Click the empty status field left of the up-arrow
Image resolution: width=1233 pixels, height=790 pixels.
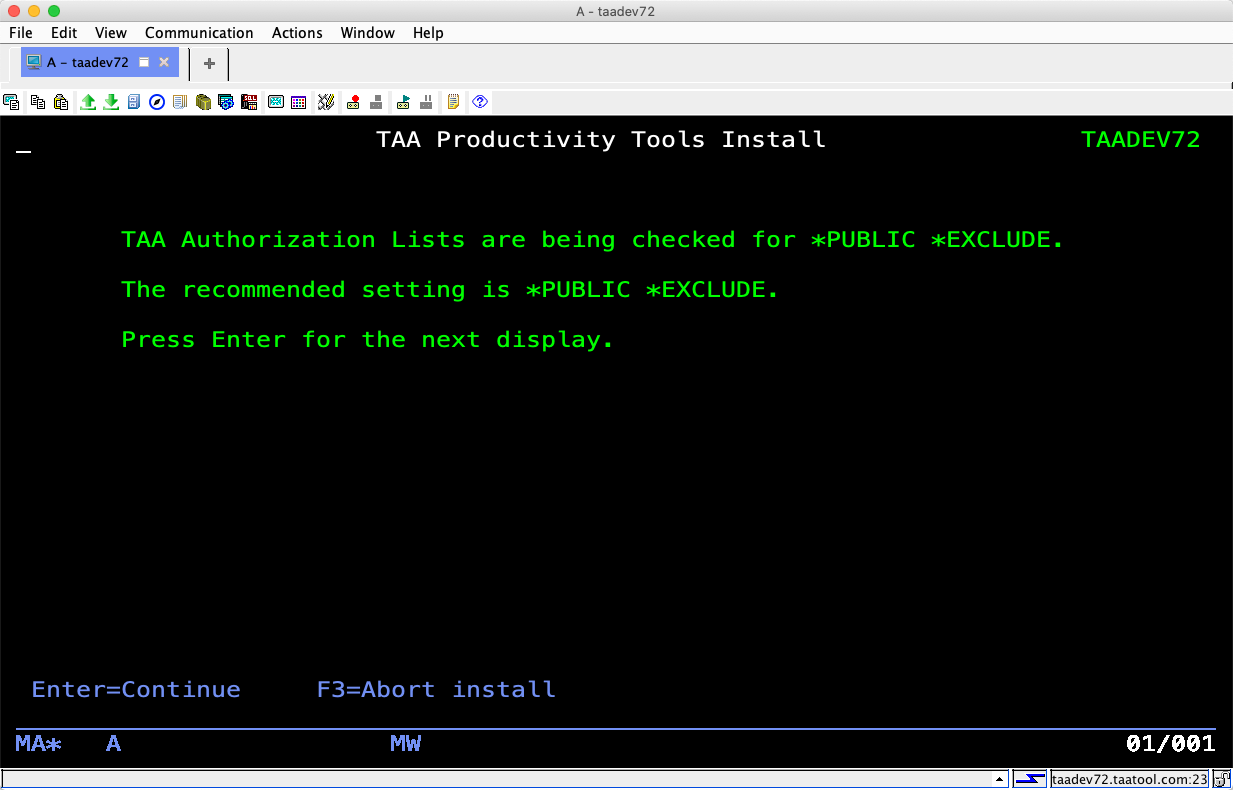coord(496,779)
